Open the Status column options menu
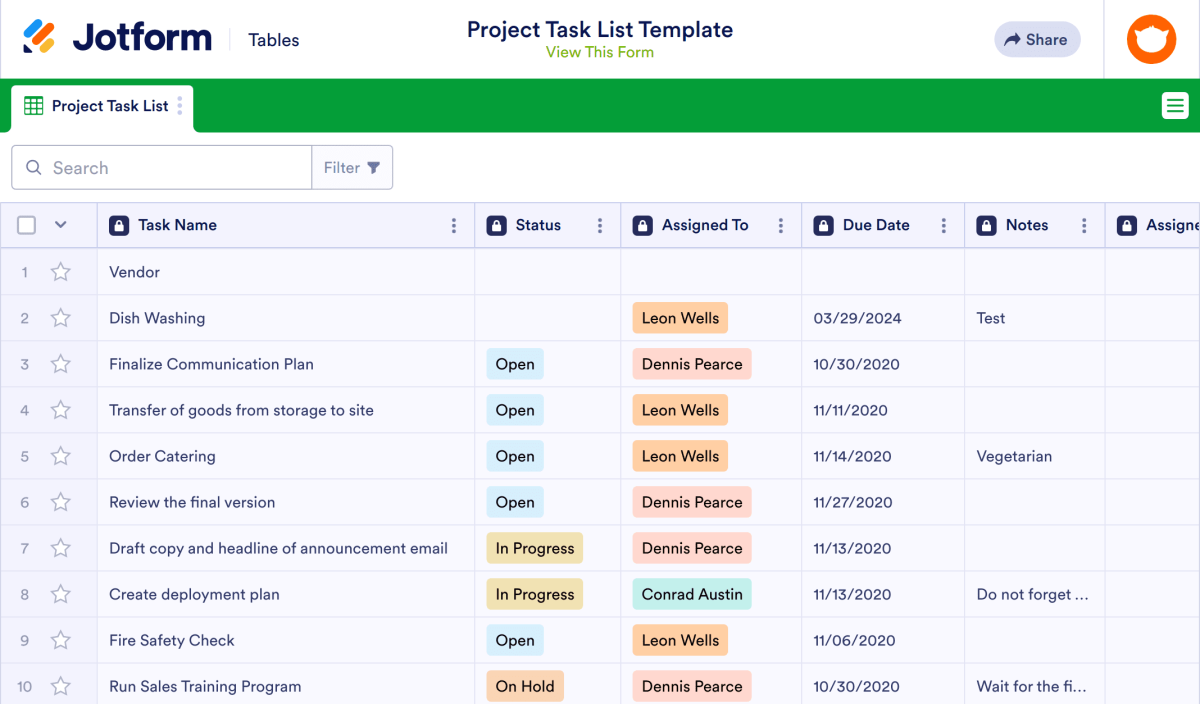1200x704 pixels. pos(600,225)
